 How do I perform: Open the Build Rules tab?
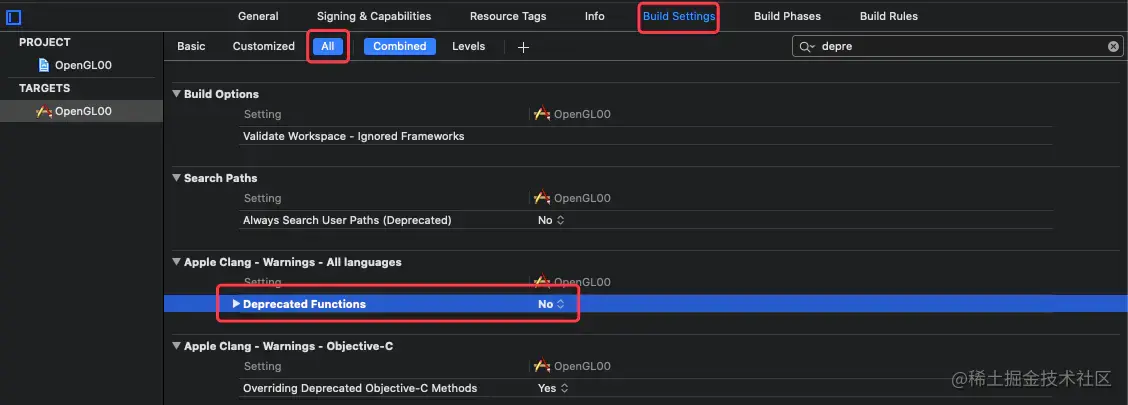coord(888,16)
